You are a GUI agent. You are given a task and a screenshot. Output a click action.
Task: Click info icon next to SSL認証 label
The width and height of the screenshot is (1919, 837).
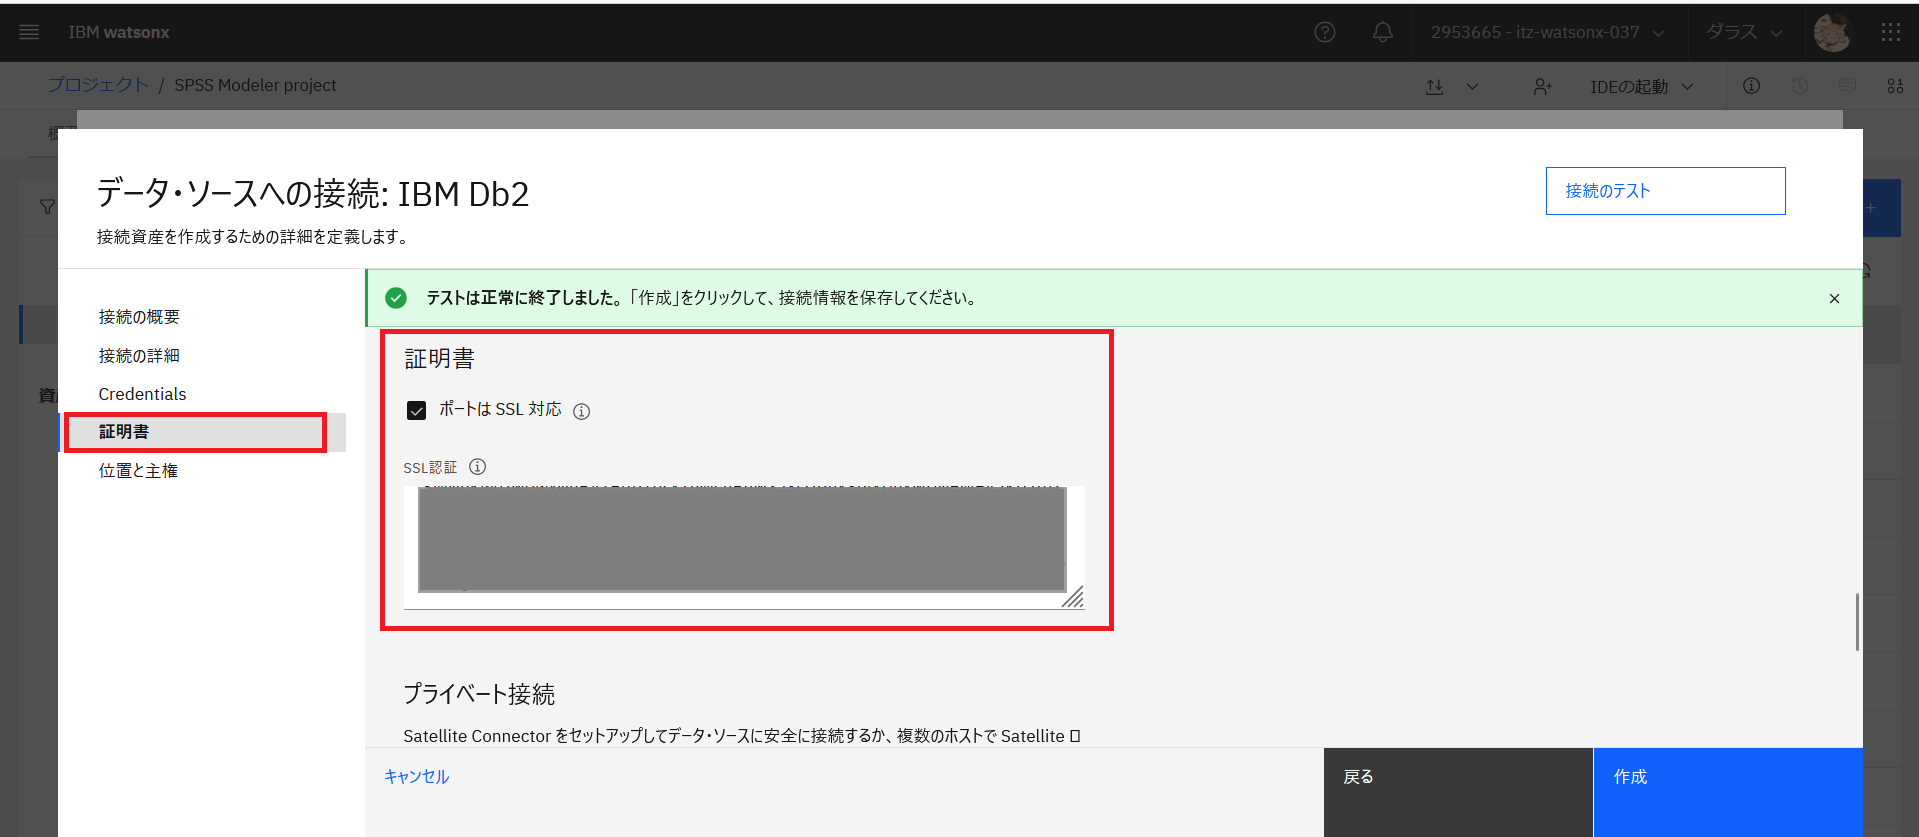tap(478, 467)
